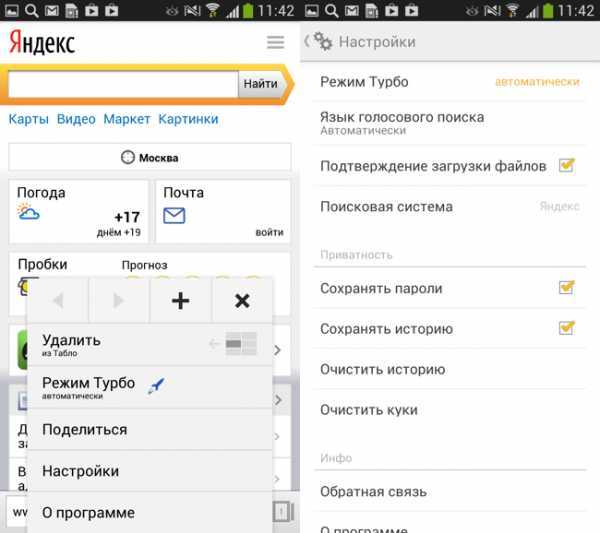Screen dimensions: 600x533
Task: Tap the tabs icon in bottom bar
Action: click(x=284, y=512)
